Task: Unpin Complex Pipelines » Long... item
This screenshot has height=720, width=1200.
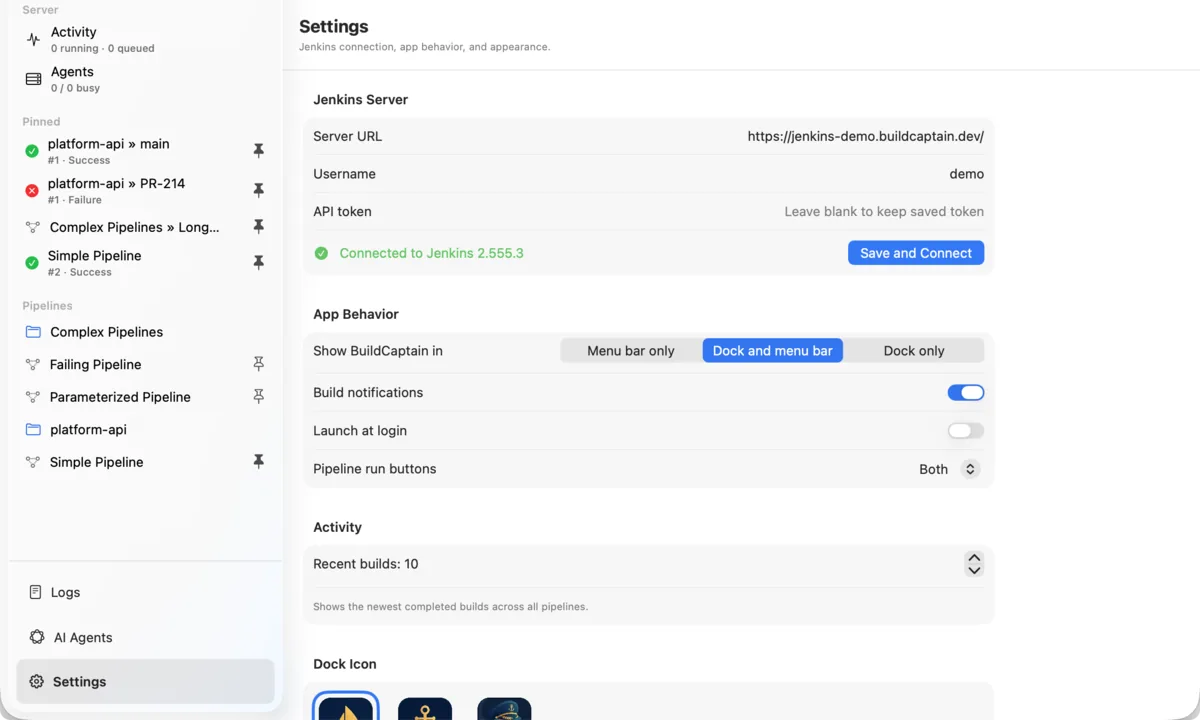Action: (258, 227)
